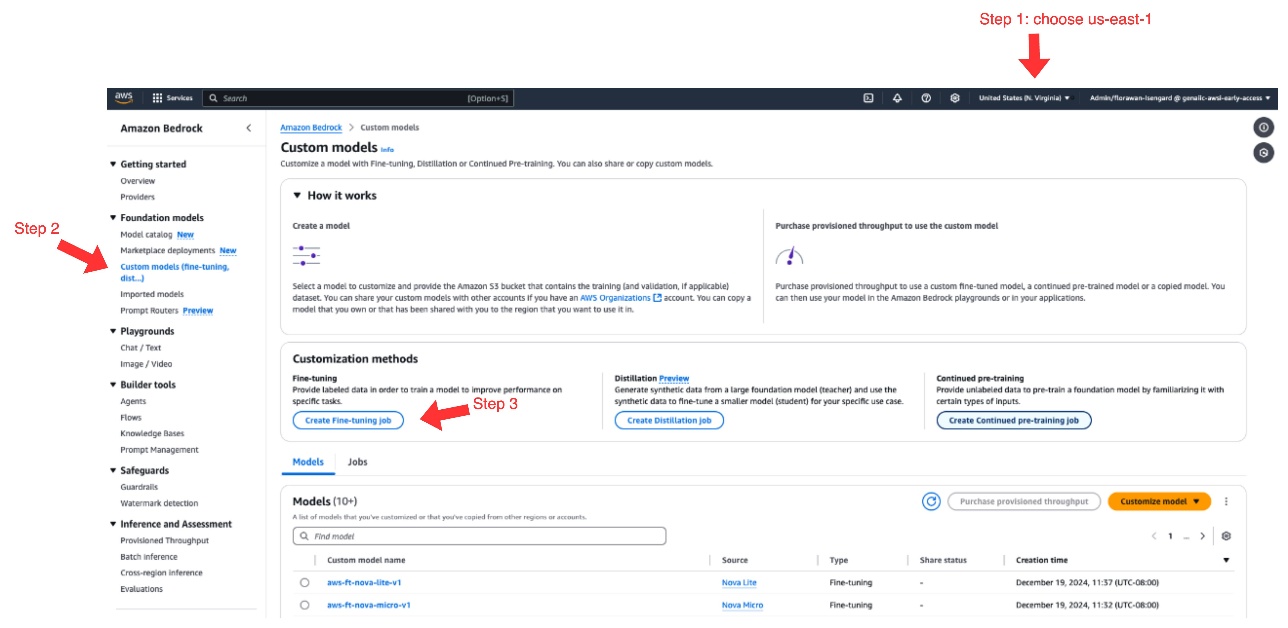
Task: Open Batch inference in the sidebar
Action: point(148,556)
